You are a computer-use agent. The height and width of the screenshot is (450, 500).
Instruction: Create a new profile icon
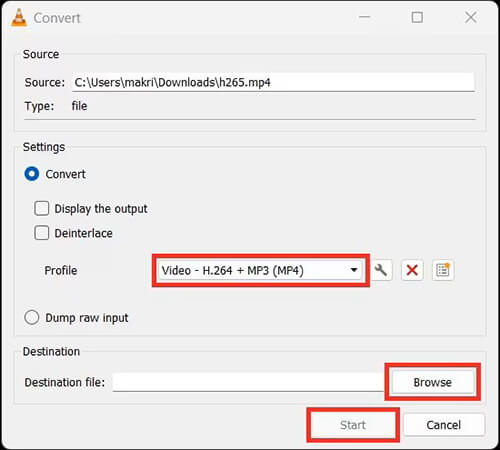tap(443, 270)
